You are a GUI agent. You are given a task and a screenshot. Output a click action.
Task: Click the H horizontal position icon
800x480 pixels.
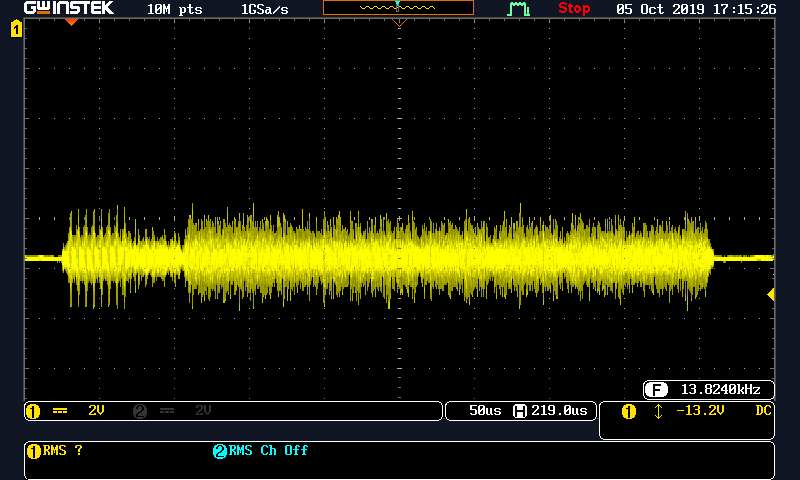coord(520,411)
